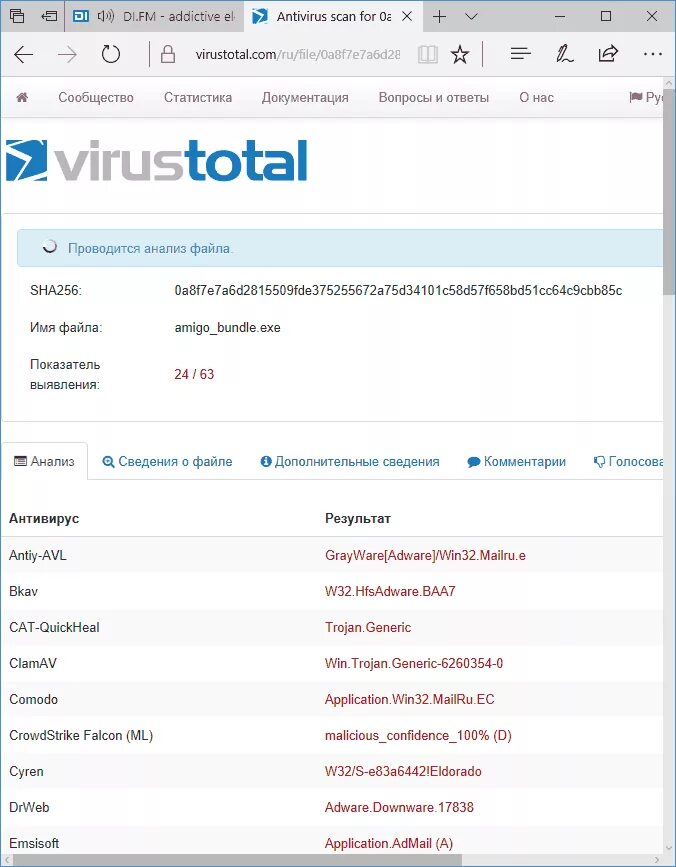The height and width of the screenshot is (867, 676).
Task: Go to VirusTotal home icon
Action: (22, 98)
